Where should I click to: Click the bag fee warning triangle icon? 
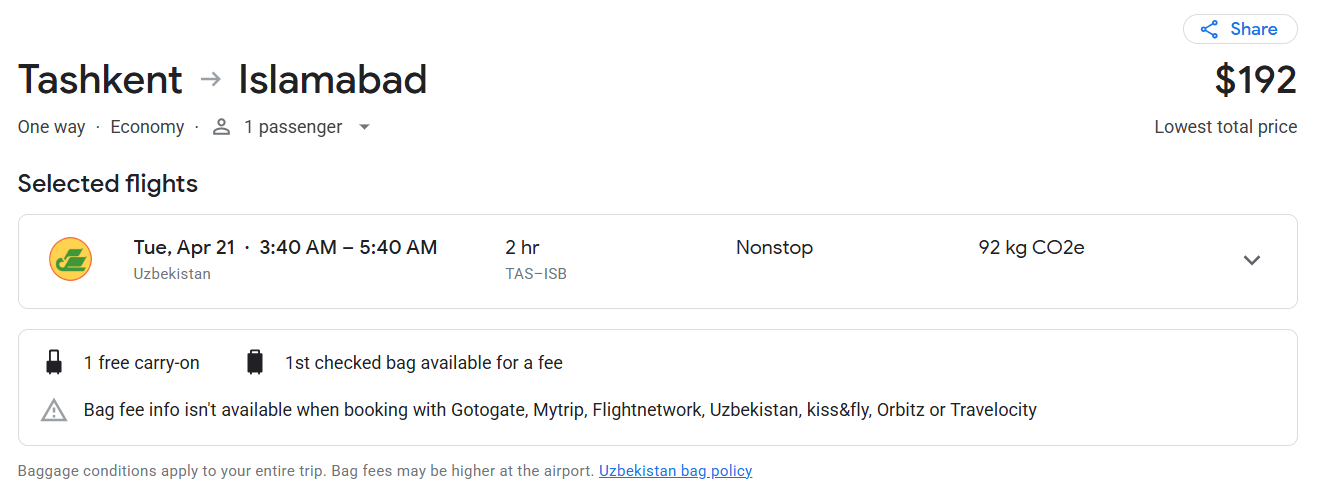click(54, 410)
